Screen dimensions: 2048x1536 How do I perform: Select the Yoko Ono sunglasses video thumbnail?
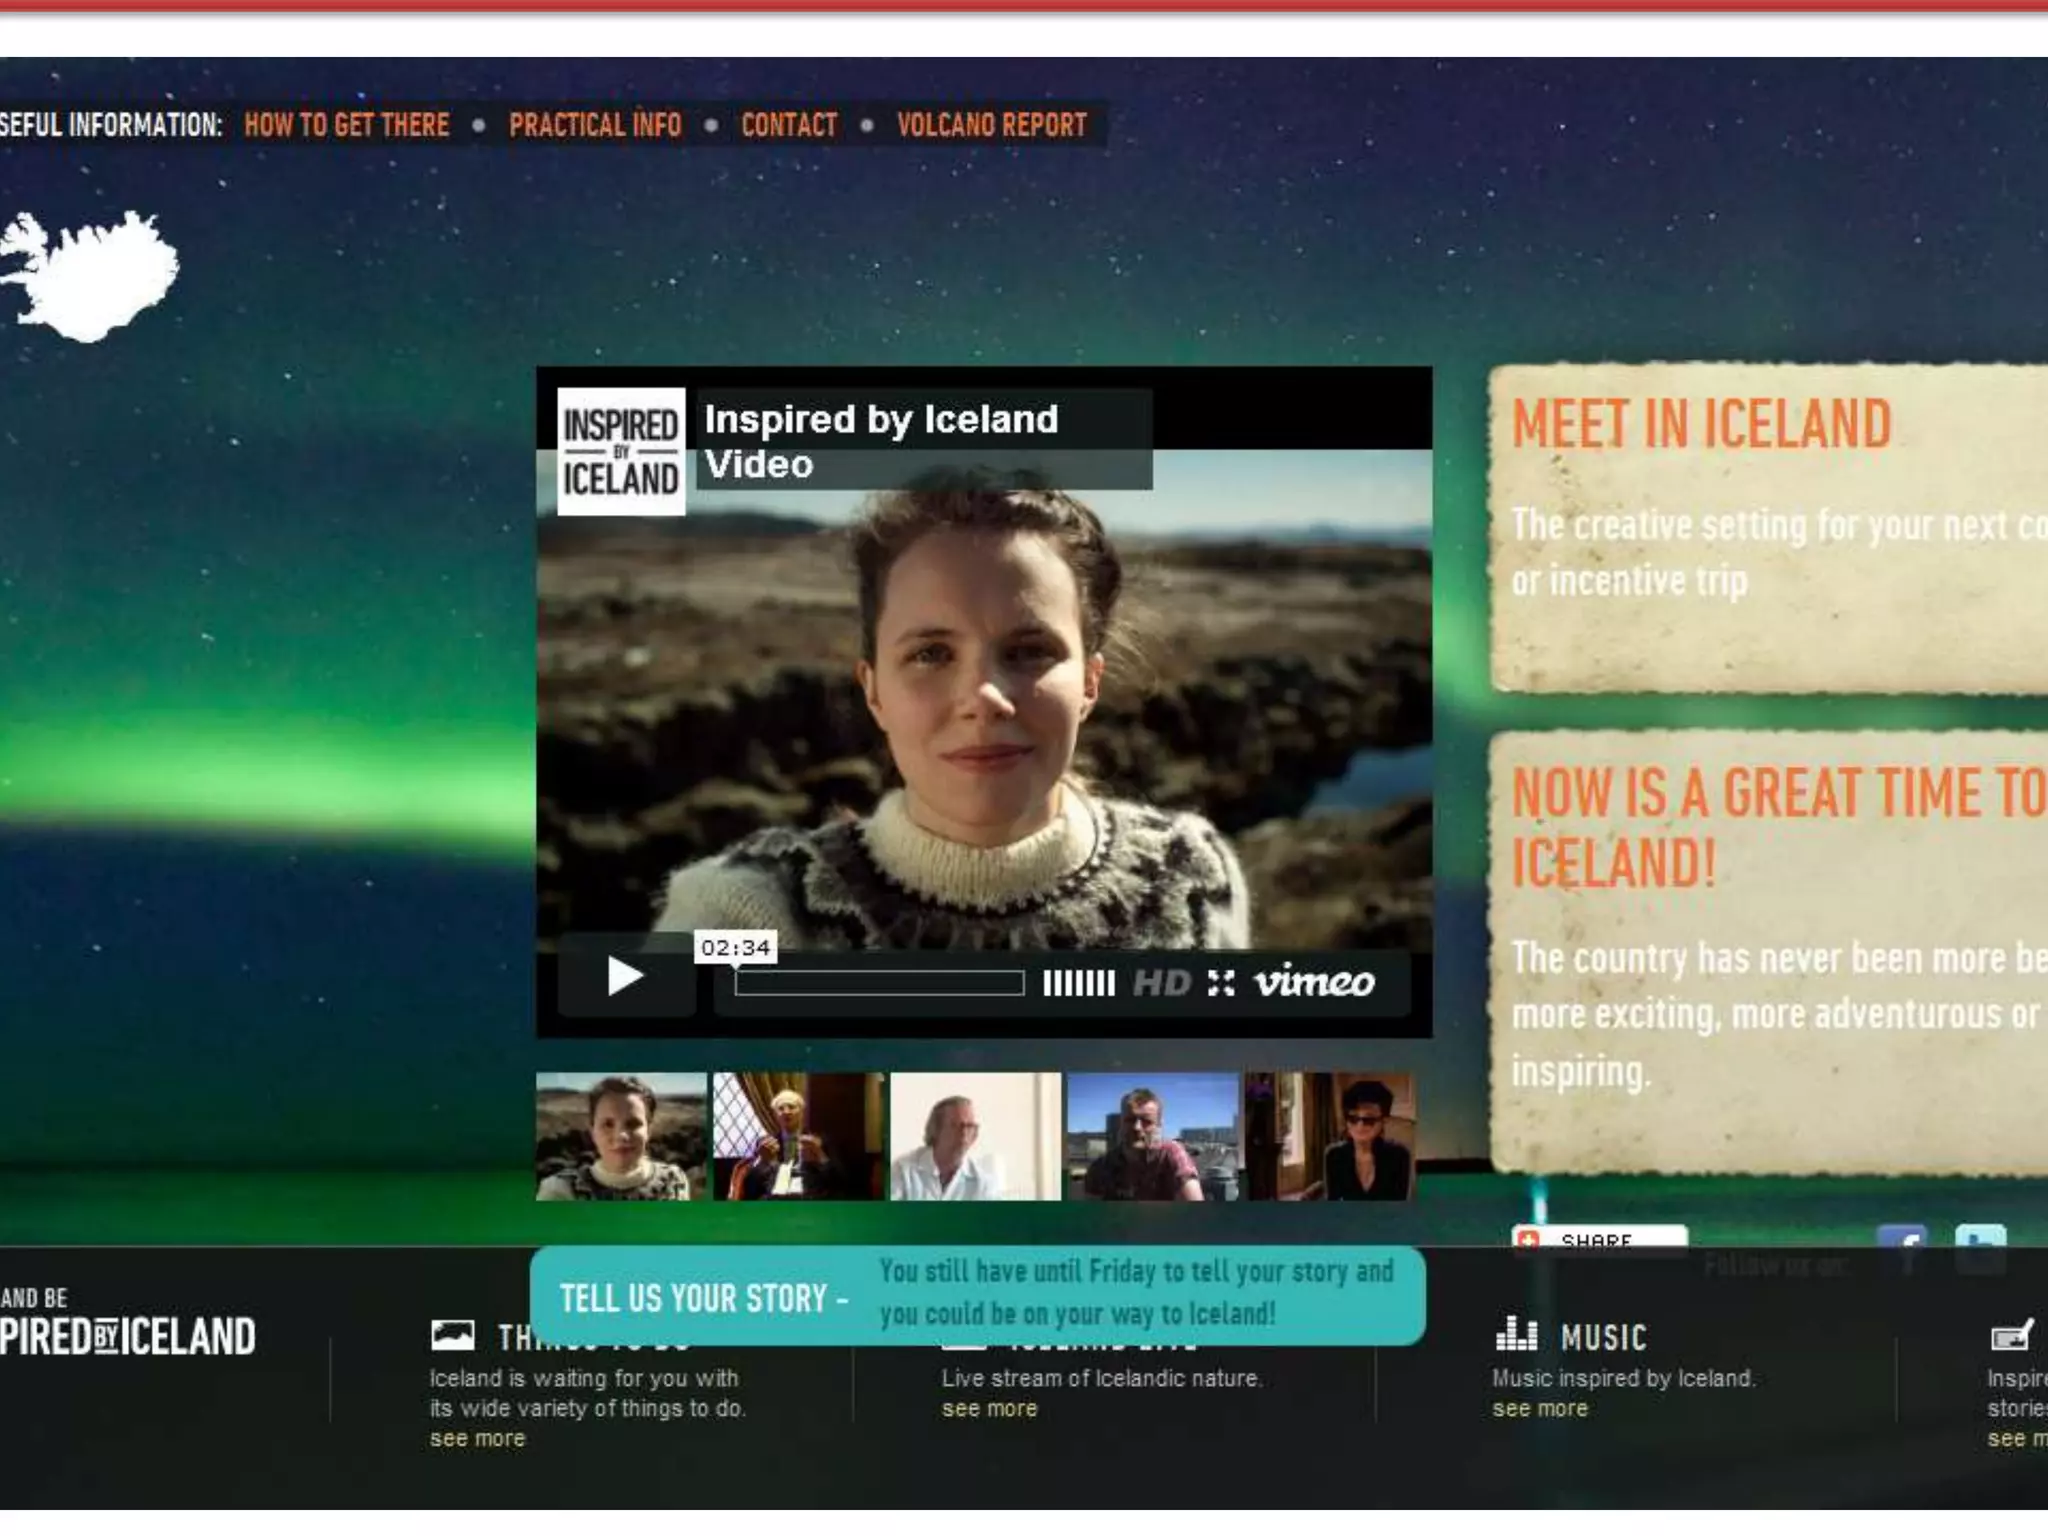click(1331, 1137)
